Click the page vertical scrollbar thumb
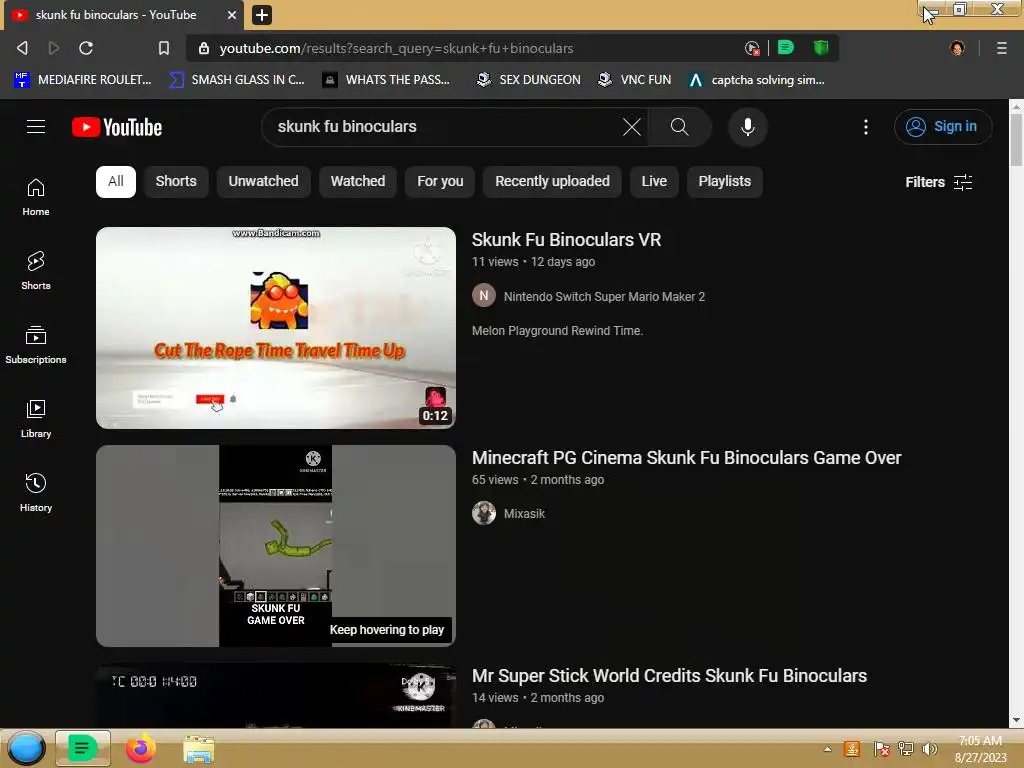 [x=1016, y=140]
